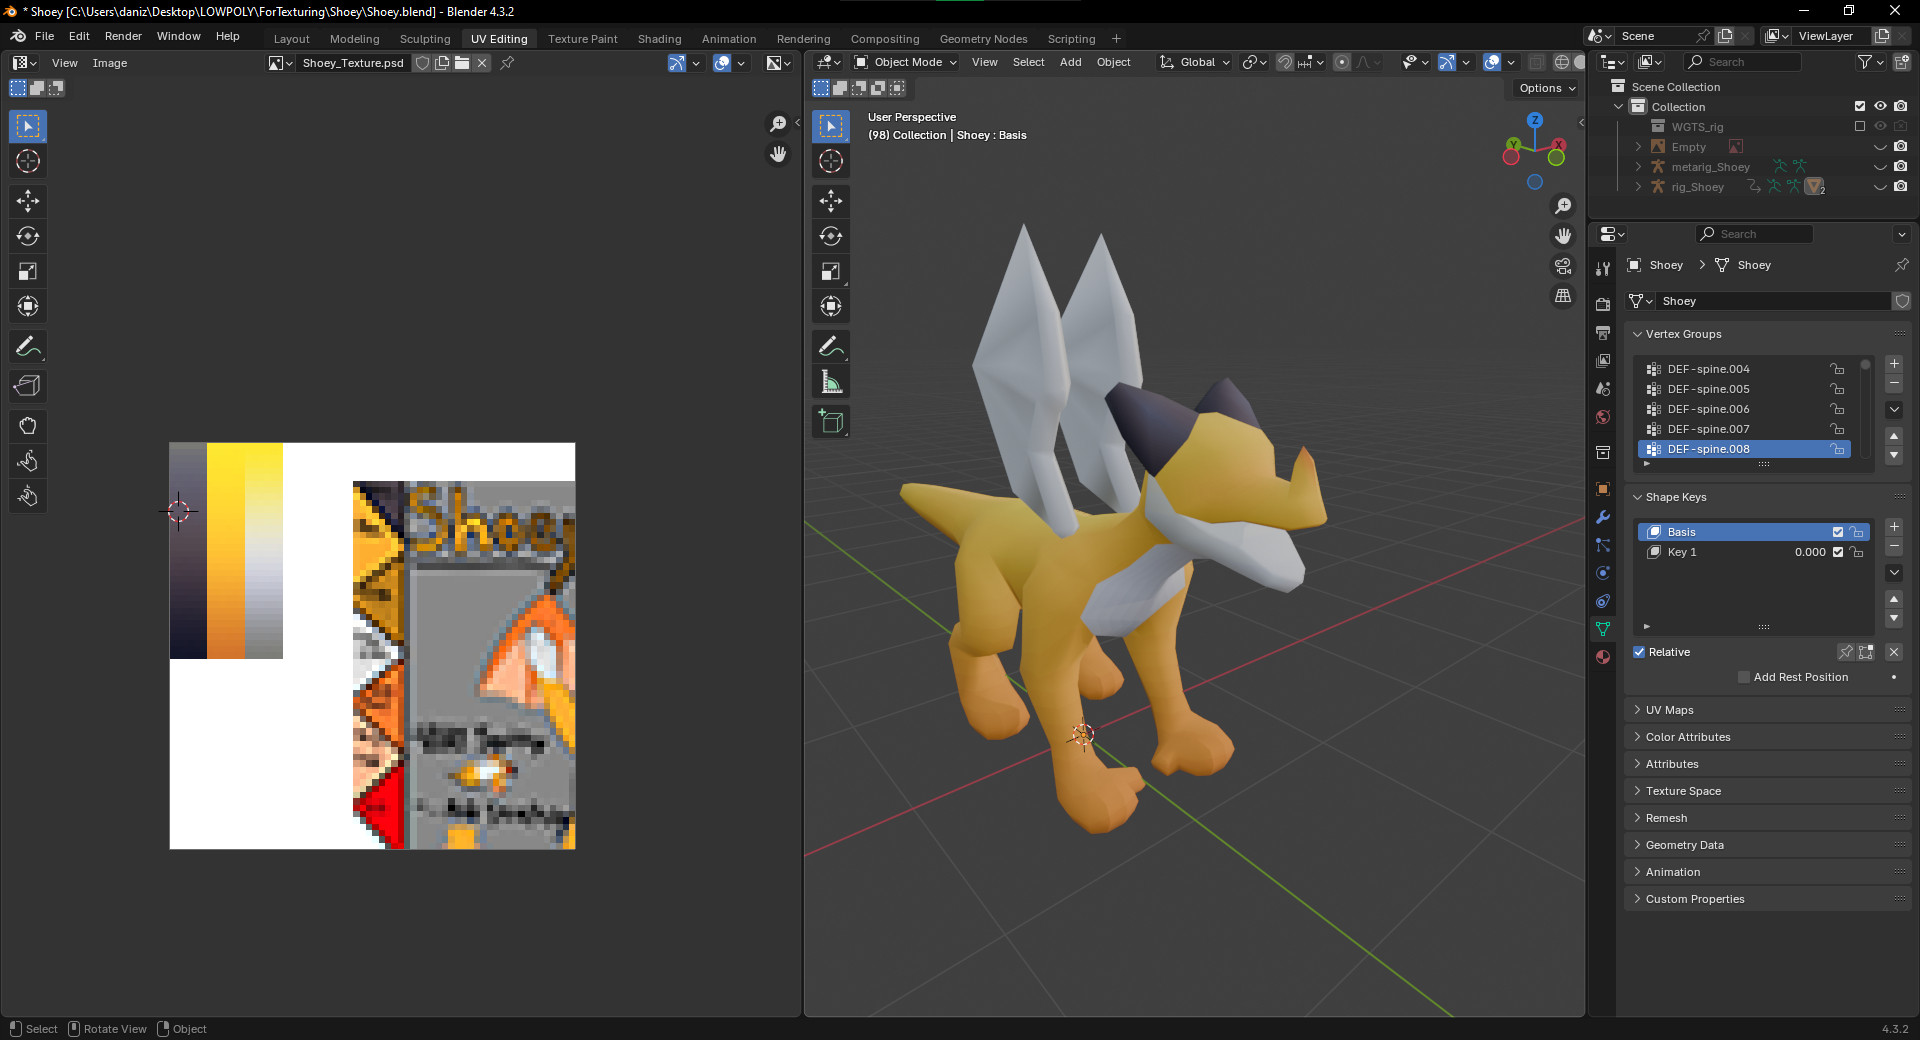
Task: Remove the selected shape key with minus button
Action: coord(1894,547)
